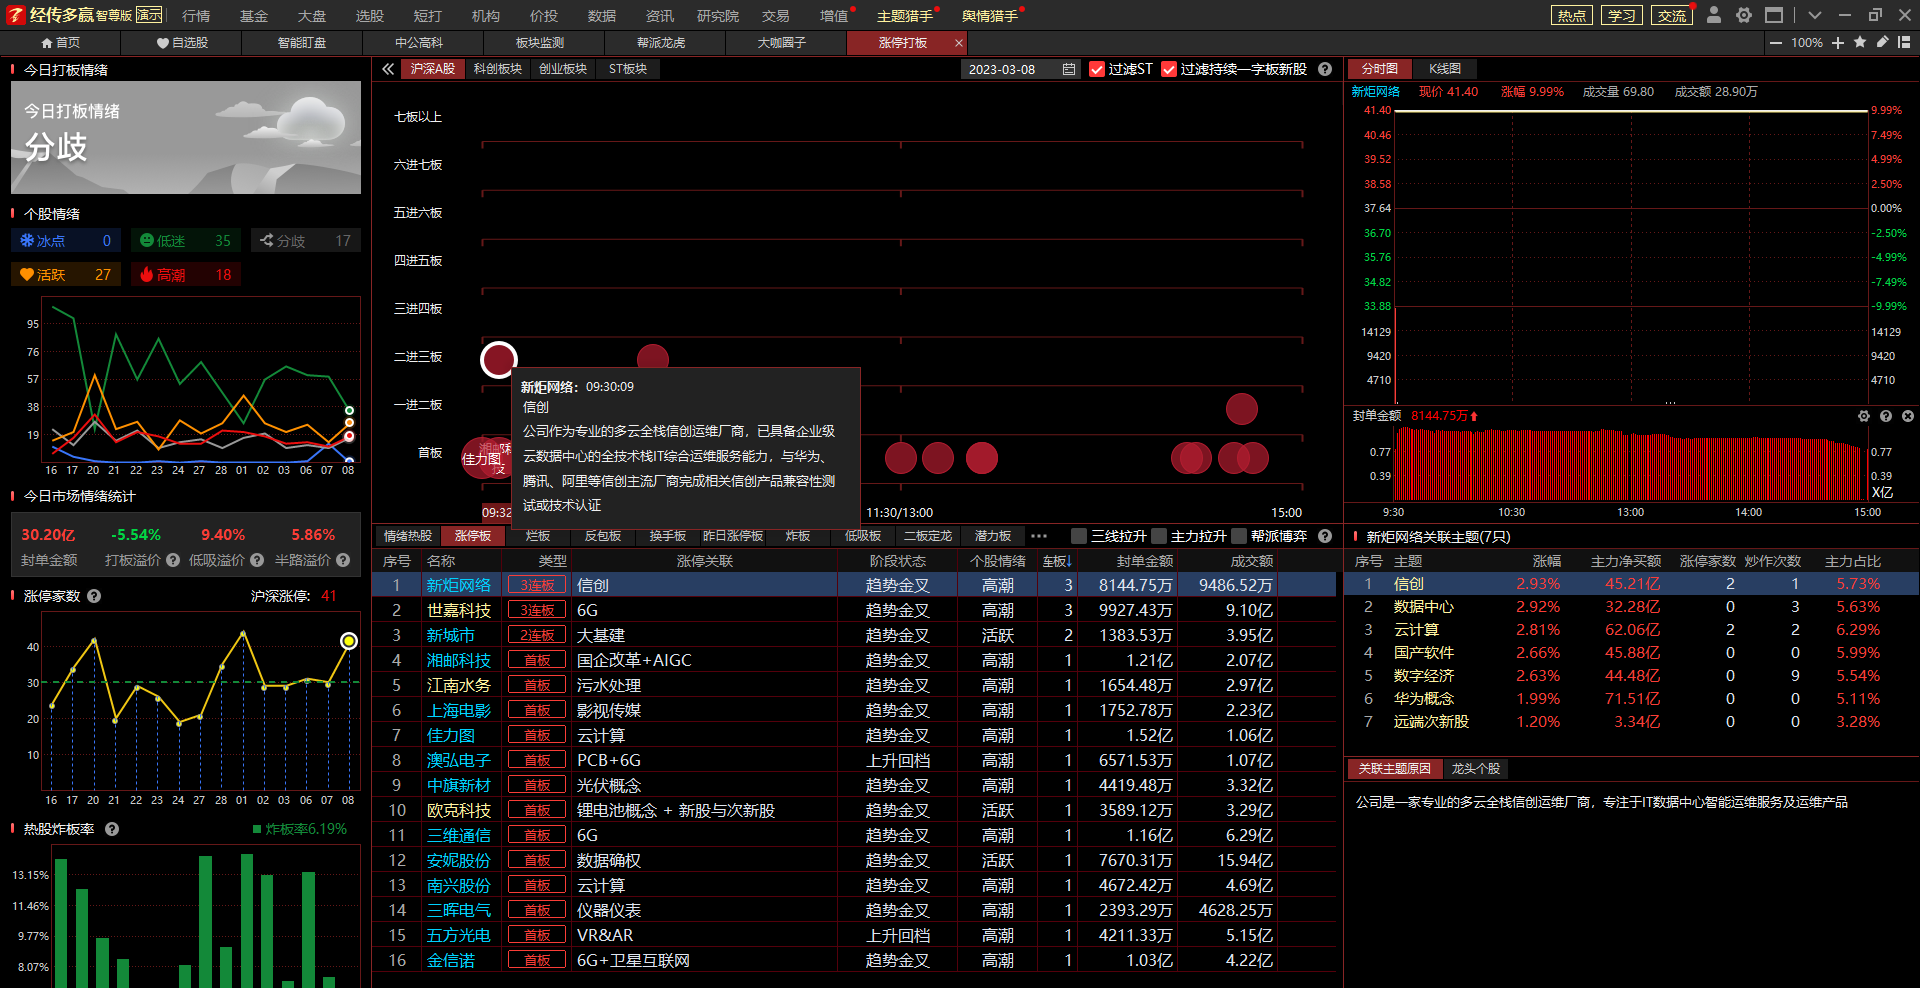Click help icon beside 热股炸板率

[112, 829]
